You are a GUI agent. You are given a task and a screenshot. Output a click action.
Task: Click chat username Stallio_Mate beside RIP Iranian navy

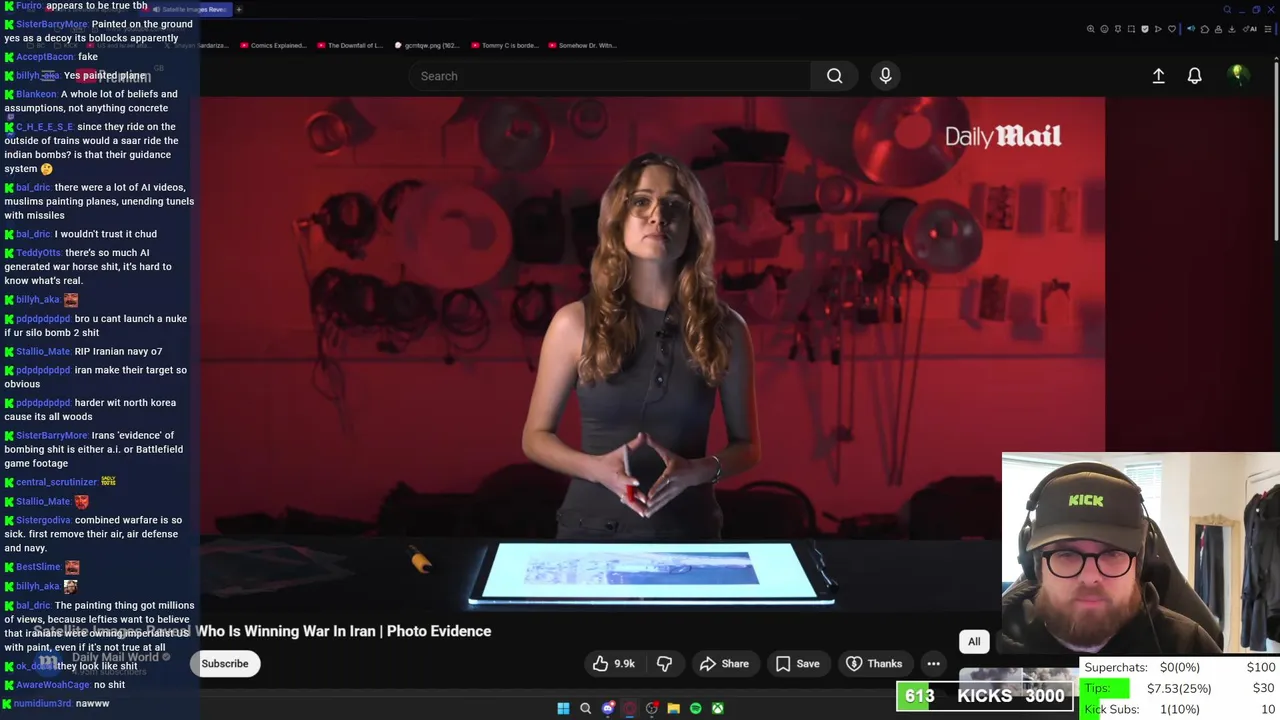coord(43,352)
